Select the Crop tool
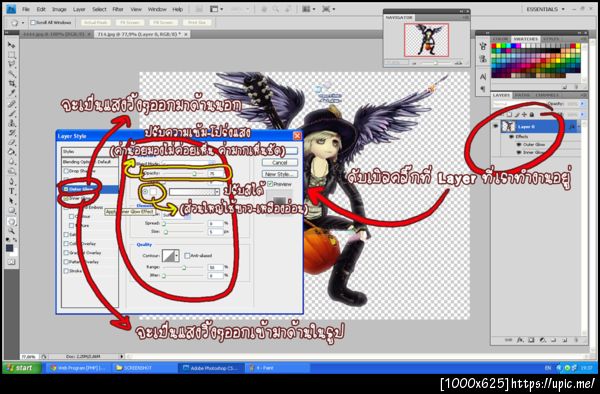This screenshot has width=600, height=394. coord(11,83)
